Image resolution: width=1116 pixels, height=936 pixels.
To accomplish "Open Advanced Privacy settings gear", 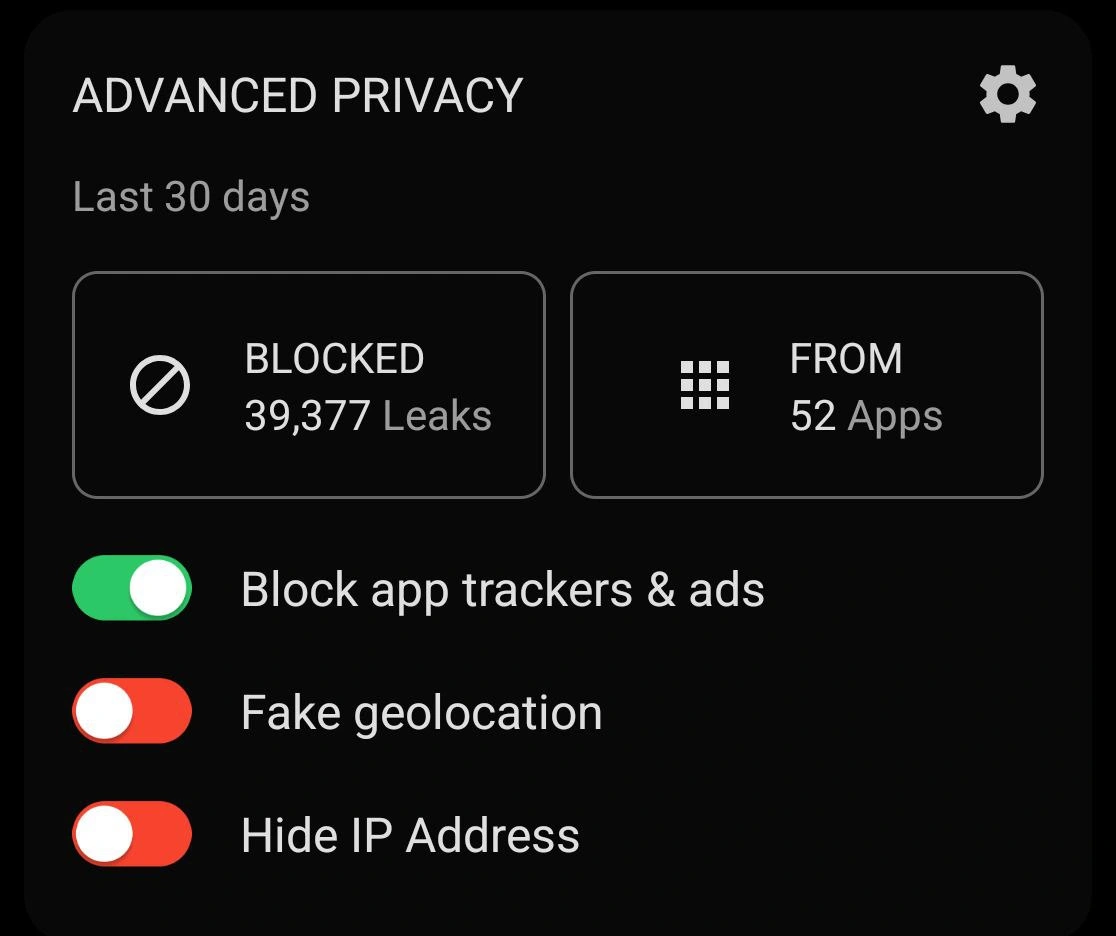I will pyautogui.click(x=1007, y=96).
